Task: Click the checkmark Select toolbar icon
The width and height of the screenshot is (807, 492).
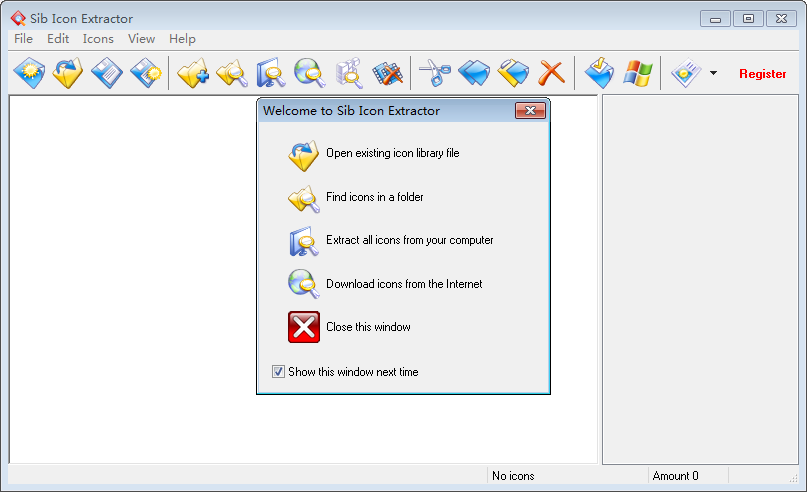Action: click(599, 73)
